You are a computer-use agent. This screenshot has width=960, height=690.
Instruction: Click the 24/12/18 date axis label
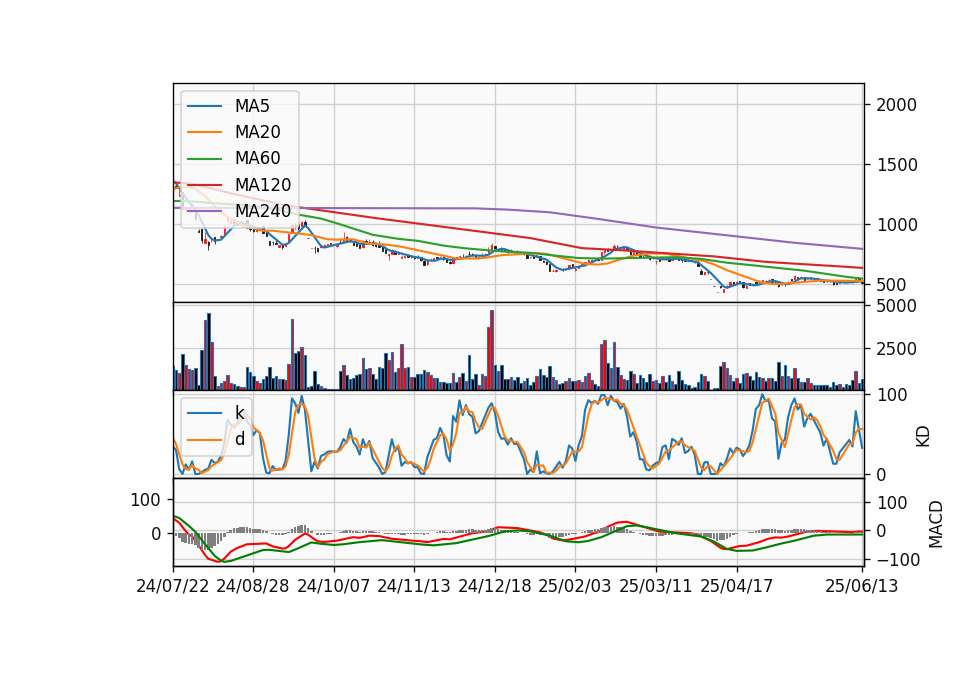[x=495, y=586]
